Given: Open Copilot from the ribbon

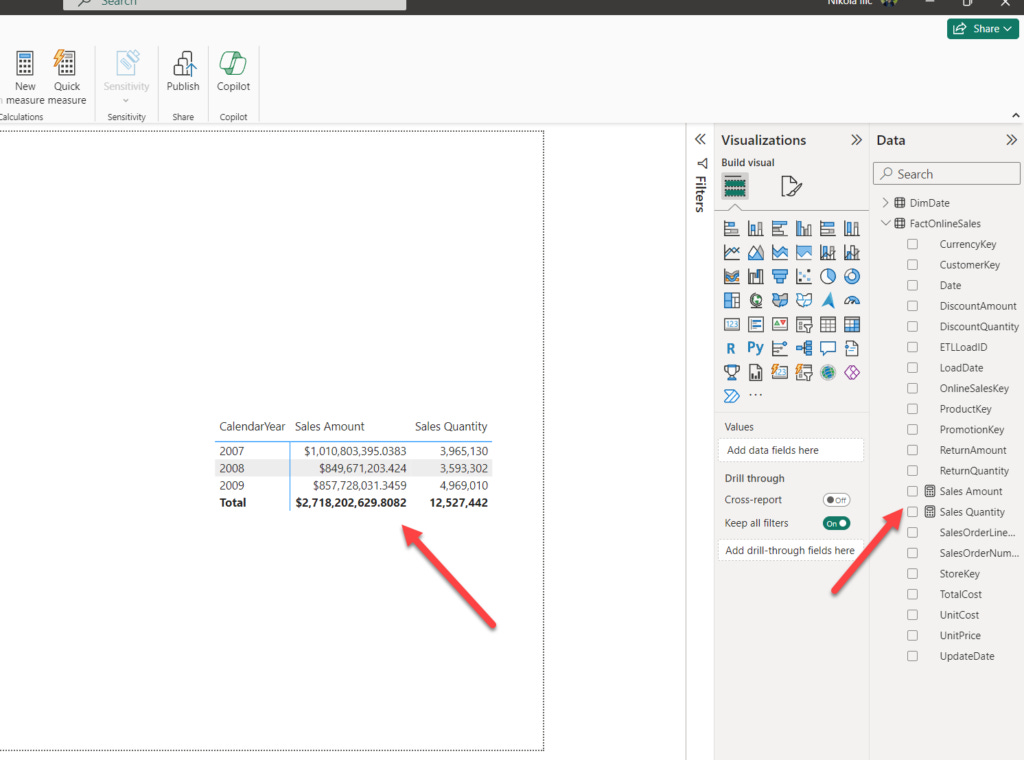Looking at the screenshot, I should (x=233, y=72).
